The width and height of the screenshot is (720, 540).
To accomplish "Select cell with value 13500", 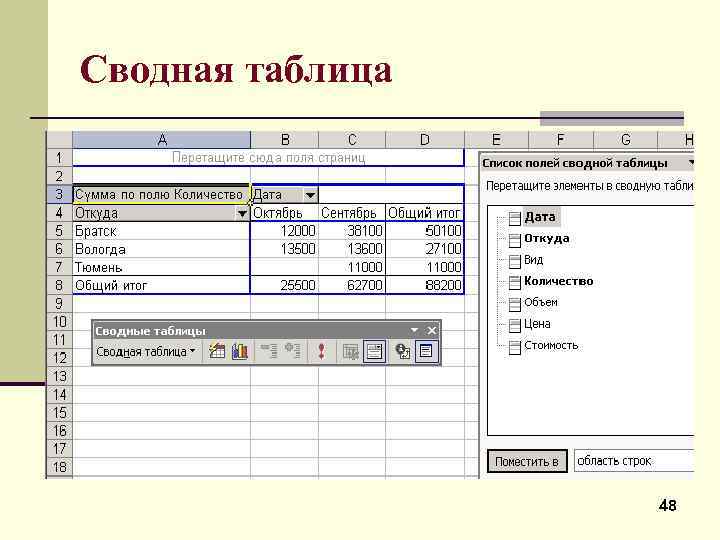I will click(284, 249).
